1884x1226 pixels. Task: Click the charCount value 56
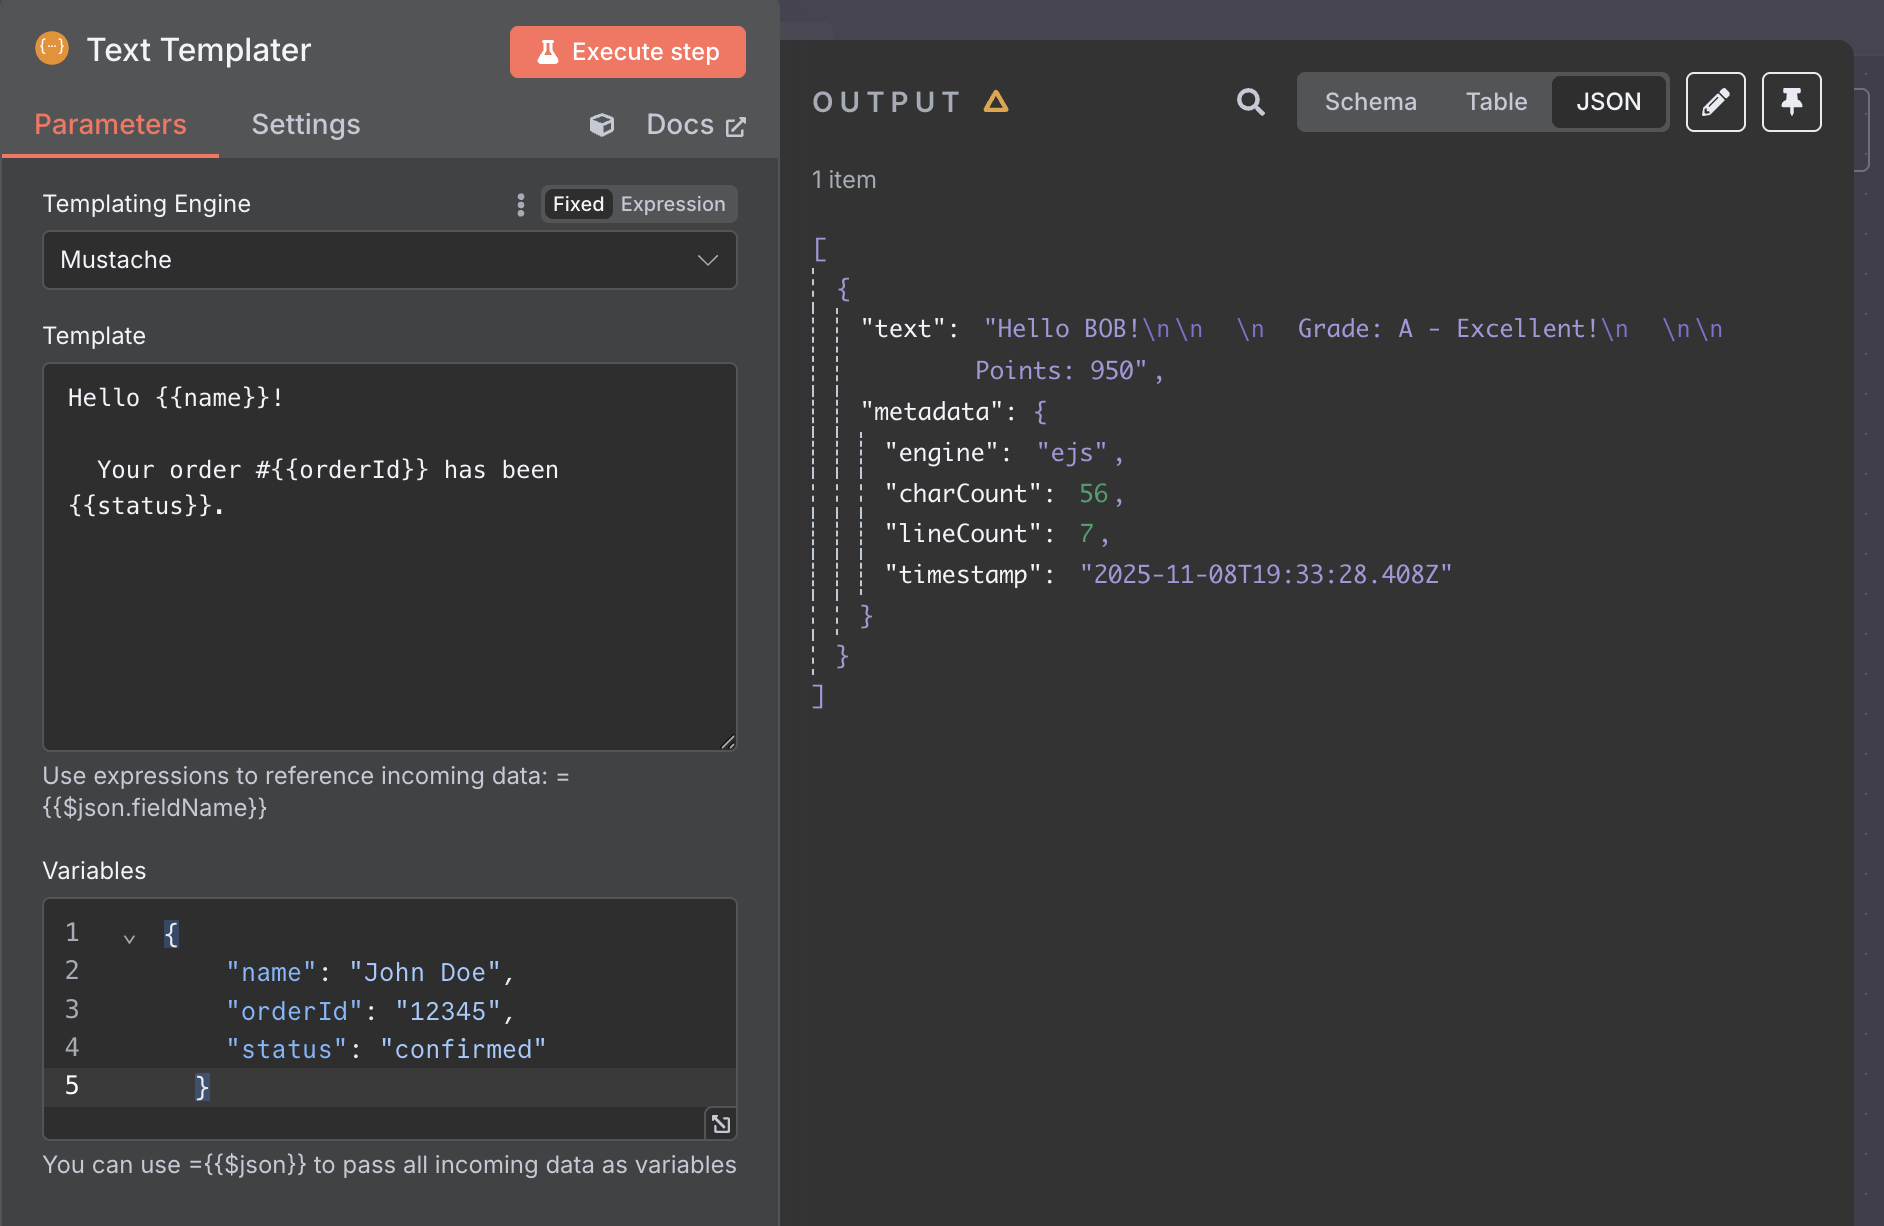[x=1093, y=494]
